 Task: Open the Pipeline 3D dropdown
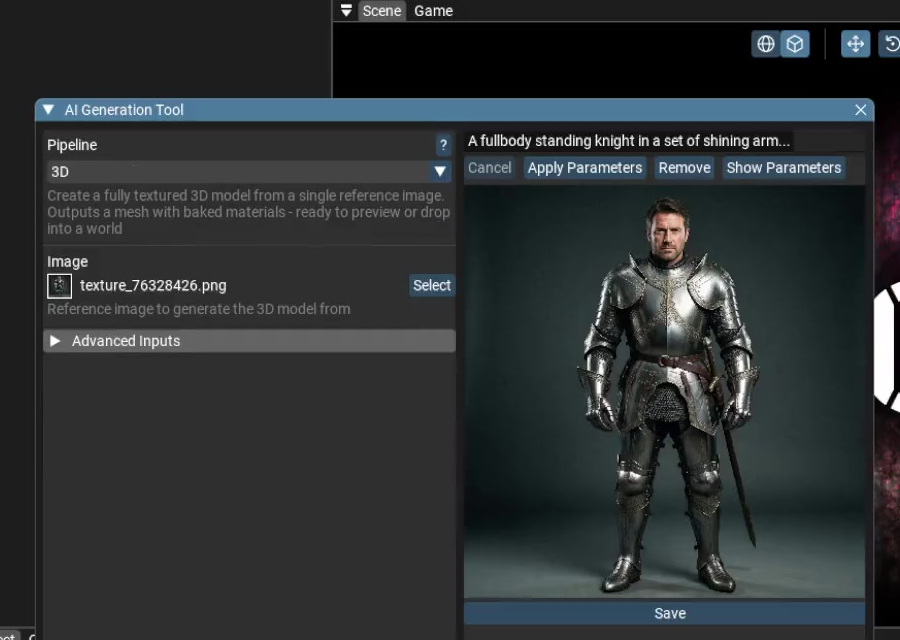tap(249, 172)
